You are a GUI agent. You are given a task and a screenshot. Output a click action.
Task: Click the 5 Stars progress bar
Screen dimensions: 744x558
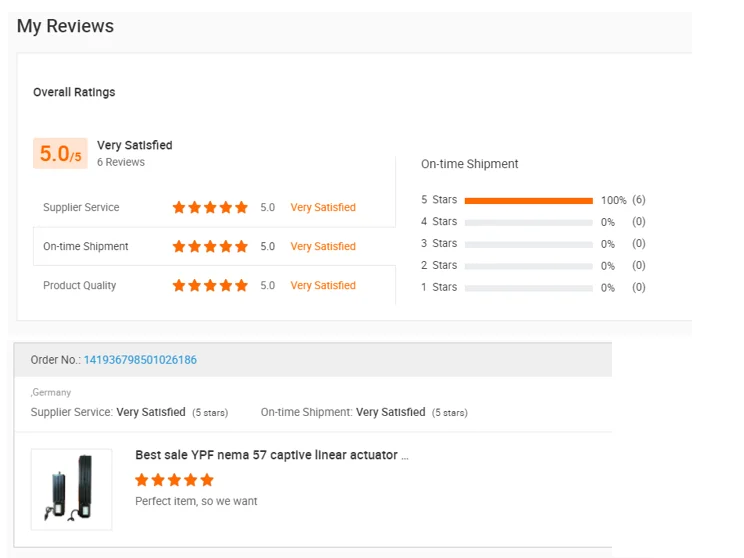[x=528, y=200]
